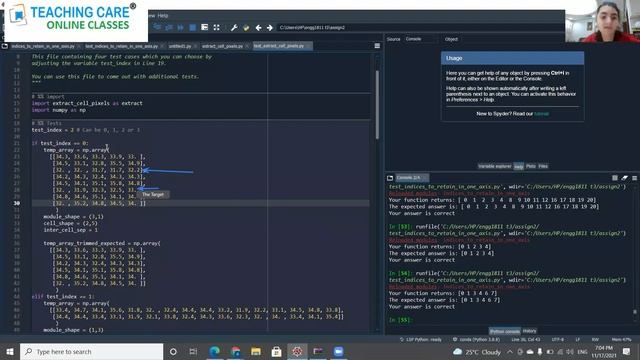Open Task View on the taskbar
This screenshot has width=640, height=360.
point(193,351)
